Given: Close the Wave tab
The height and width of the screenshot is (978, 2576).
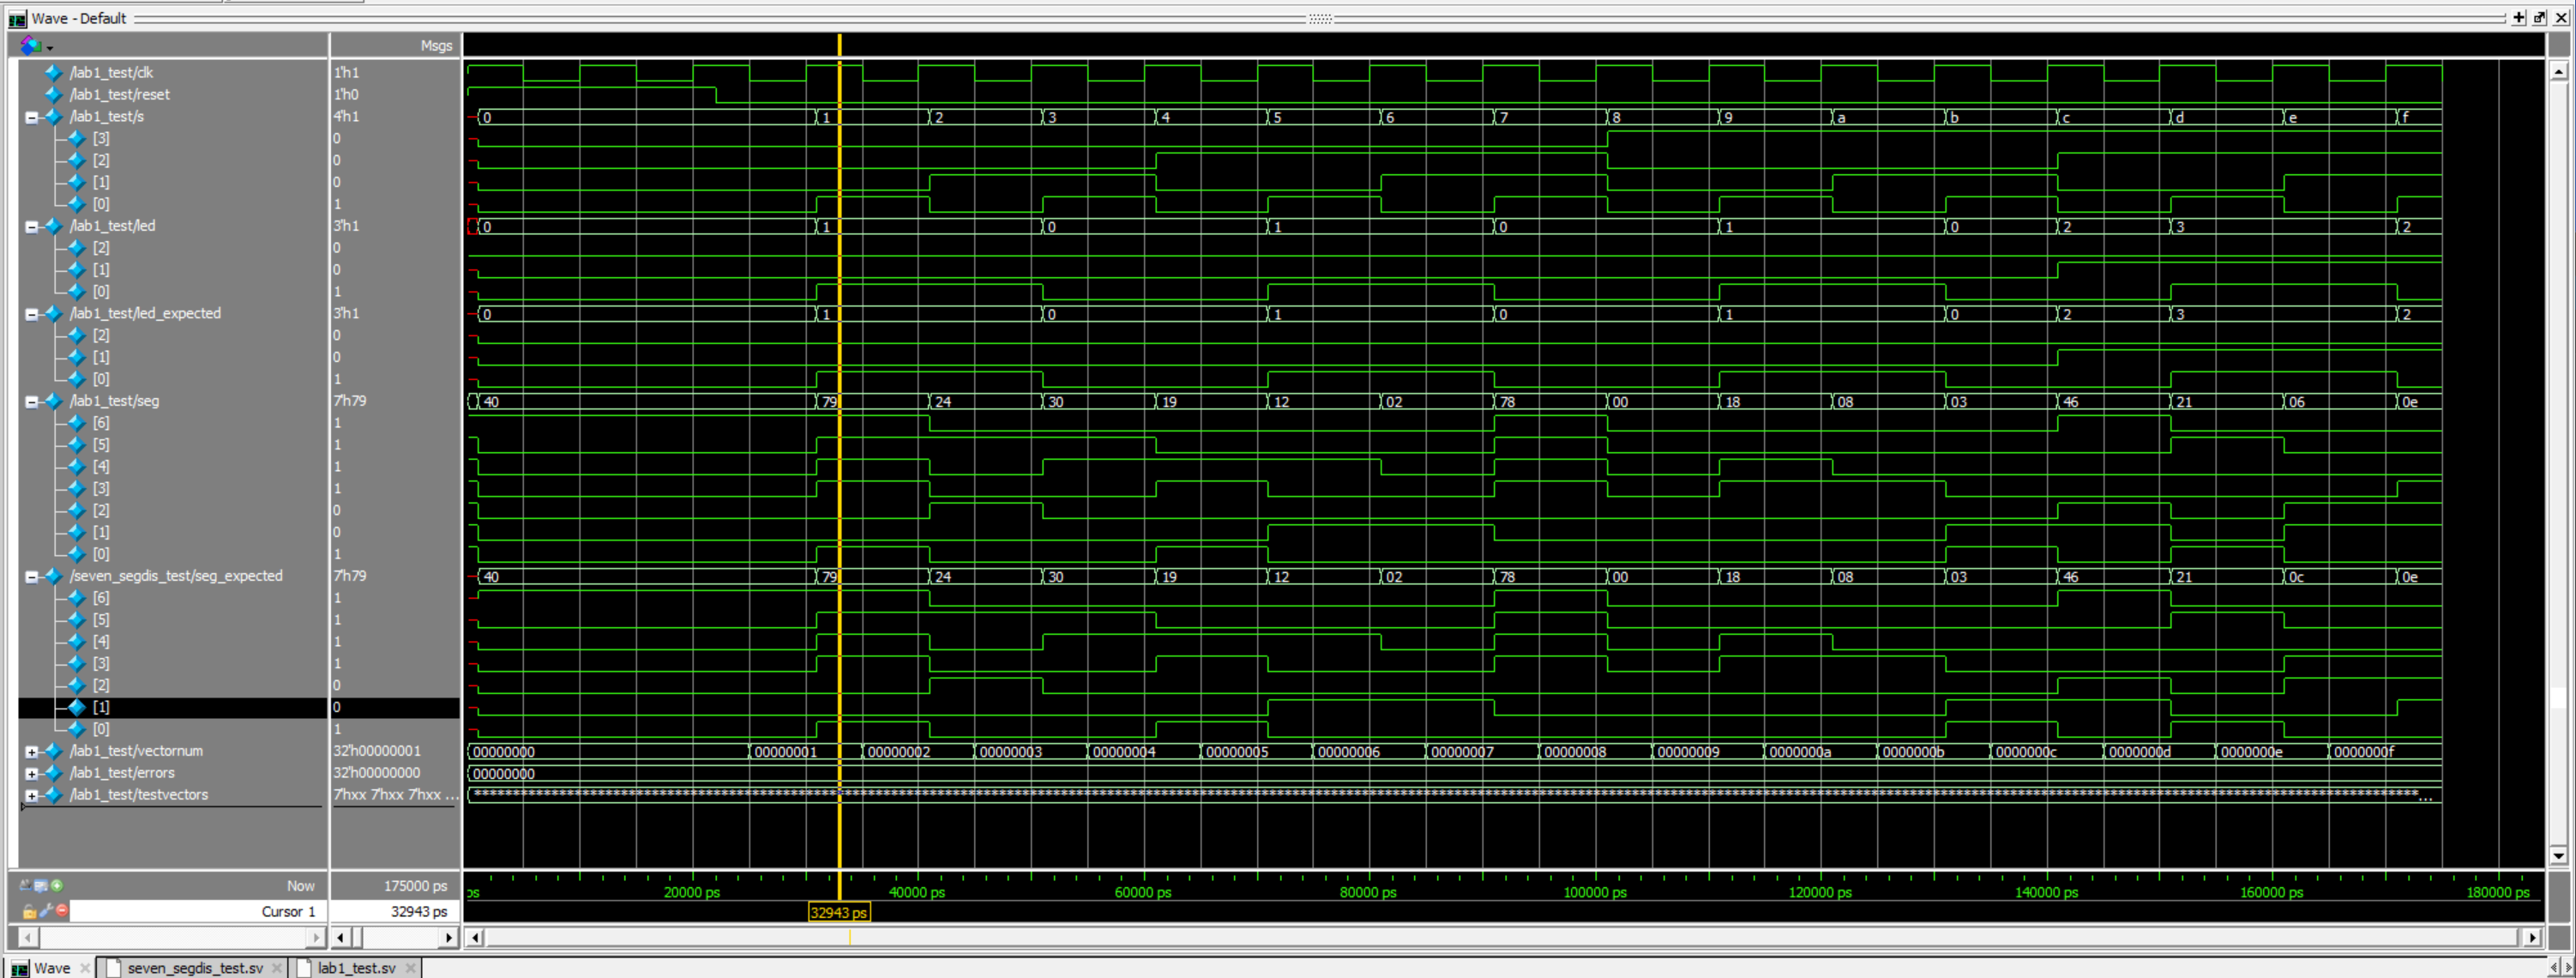Looking at the screenshot, I should [x=85, y=967].
